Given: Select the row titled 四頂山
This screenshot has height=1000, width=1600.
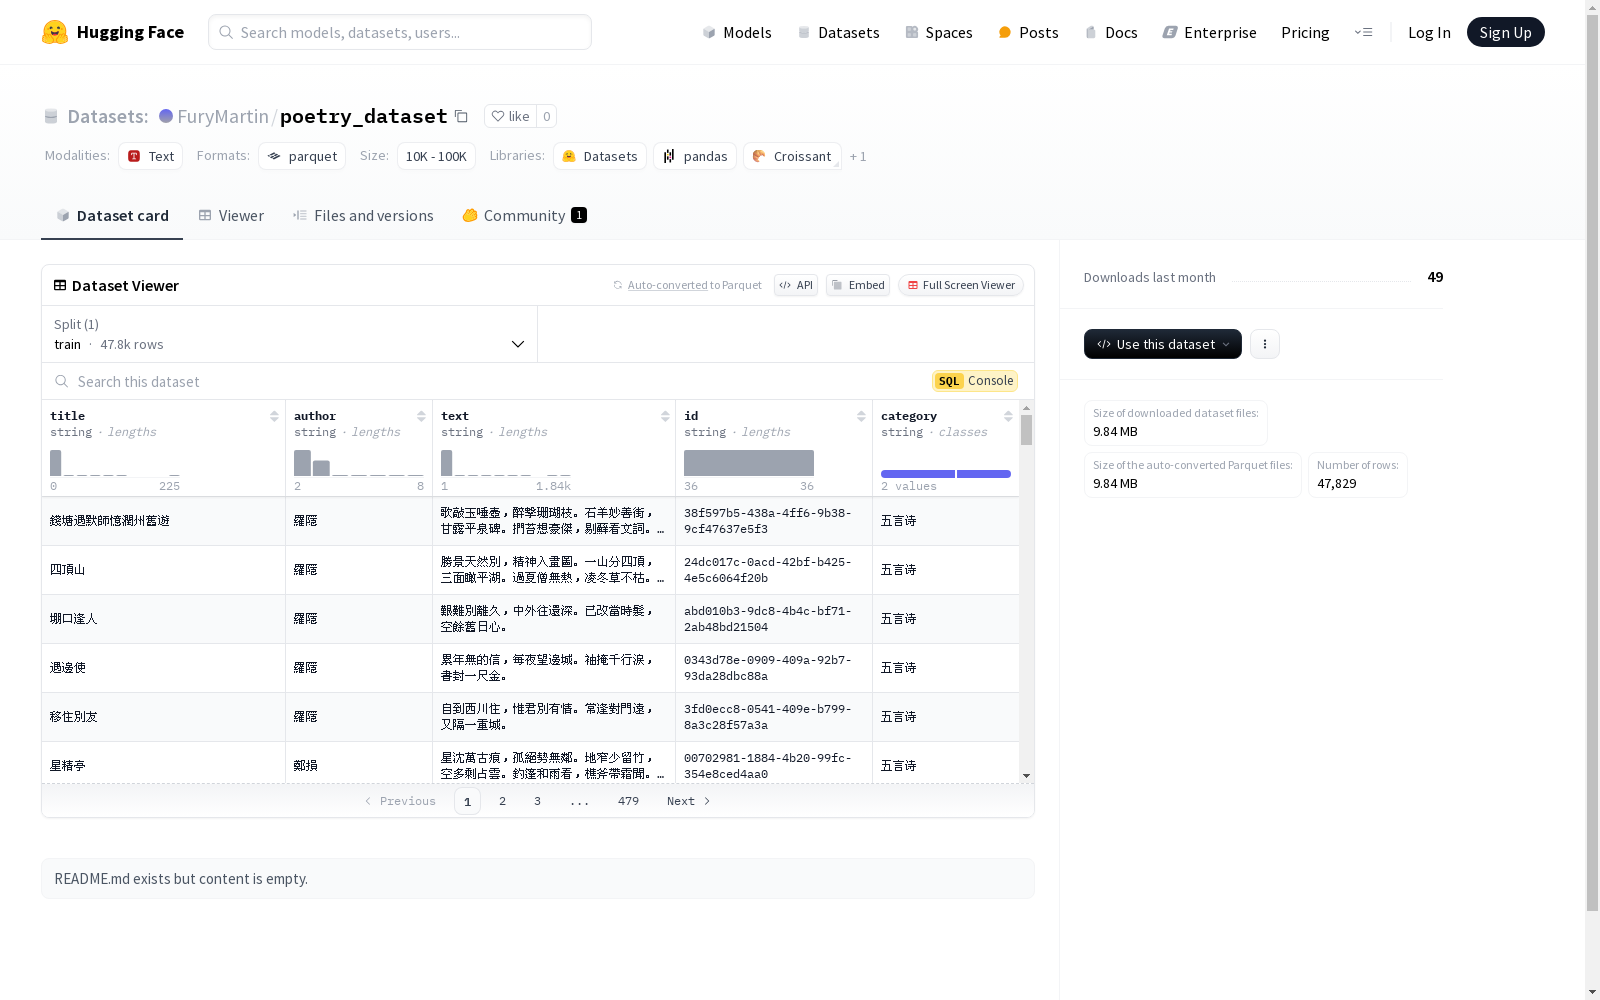Looking at the screenshot, I should click(x=530, y=570).
